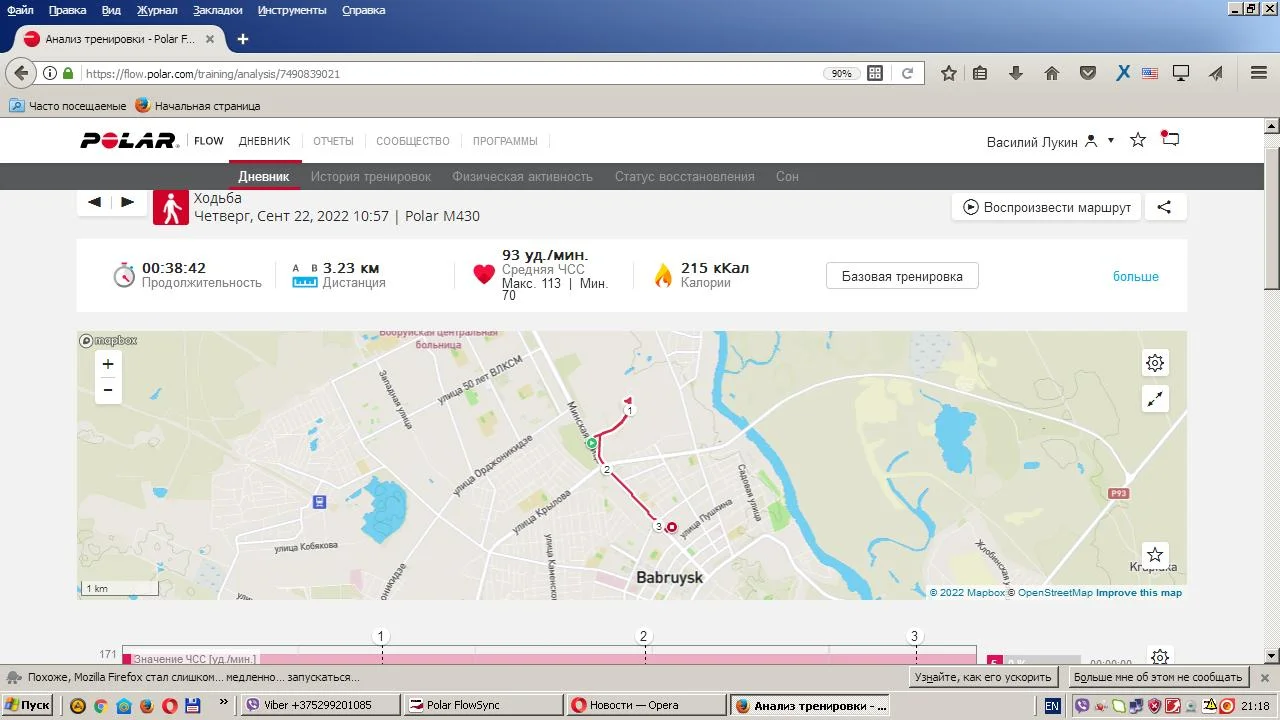Open the Журнал menu in Firefox
This screenshot has width=1280, height=720.
click(157, 10)
